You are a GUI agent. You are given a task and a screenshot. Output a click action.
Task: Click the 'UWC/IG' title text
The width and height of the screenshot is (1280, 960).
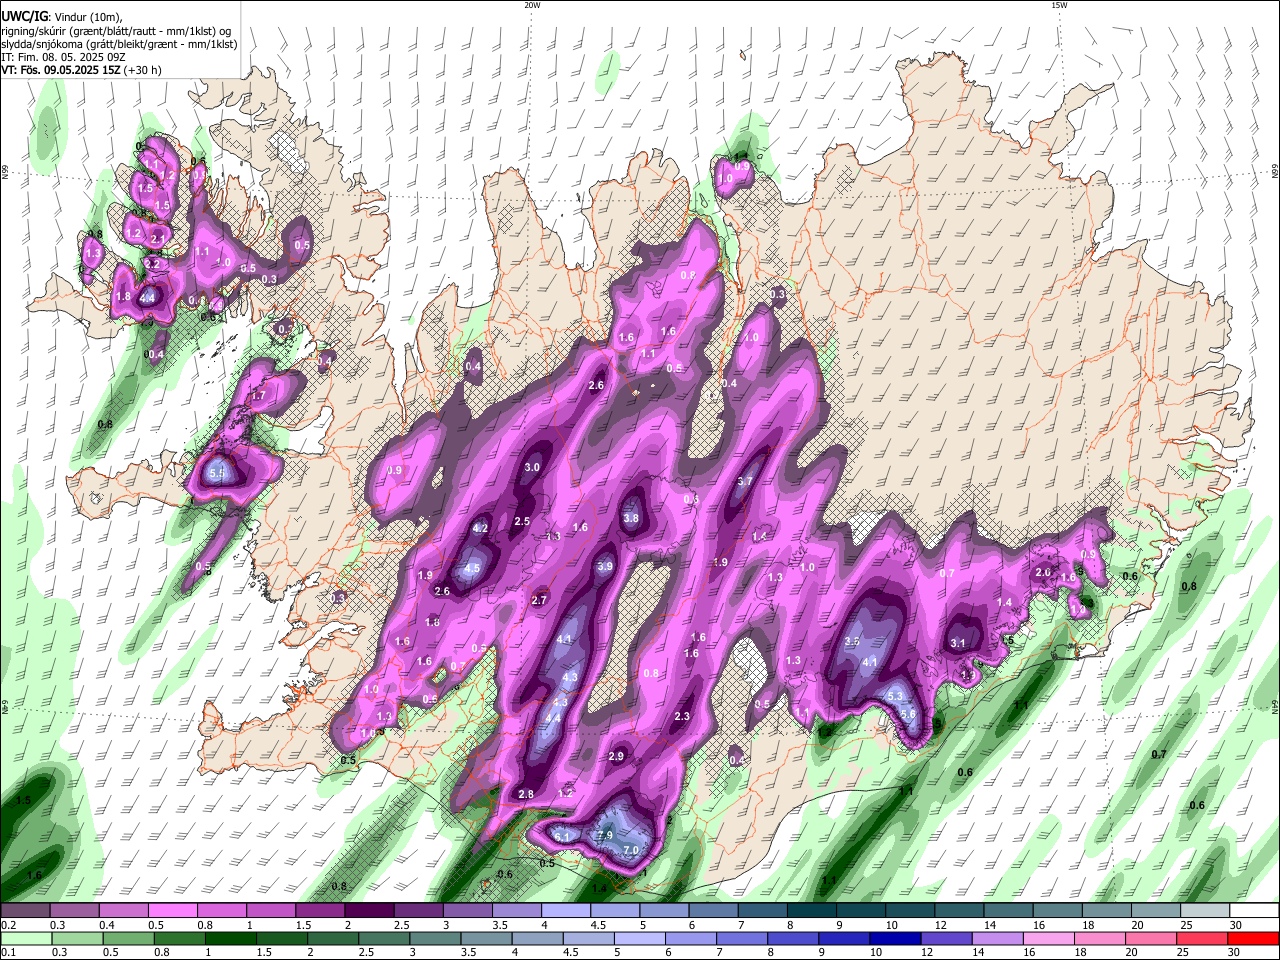[x=24, y=15]
